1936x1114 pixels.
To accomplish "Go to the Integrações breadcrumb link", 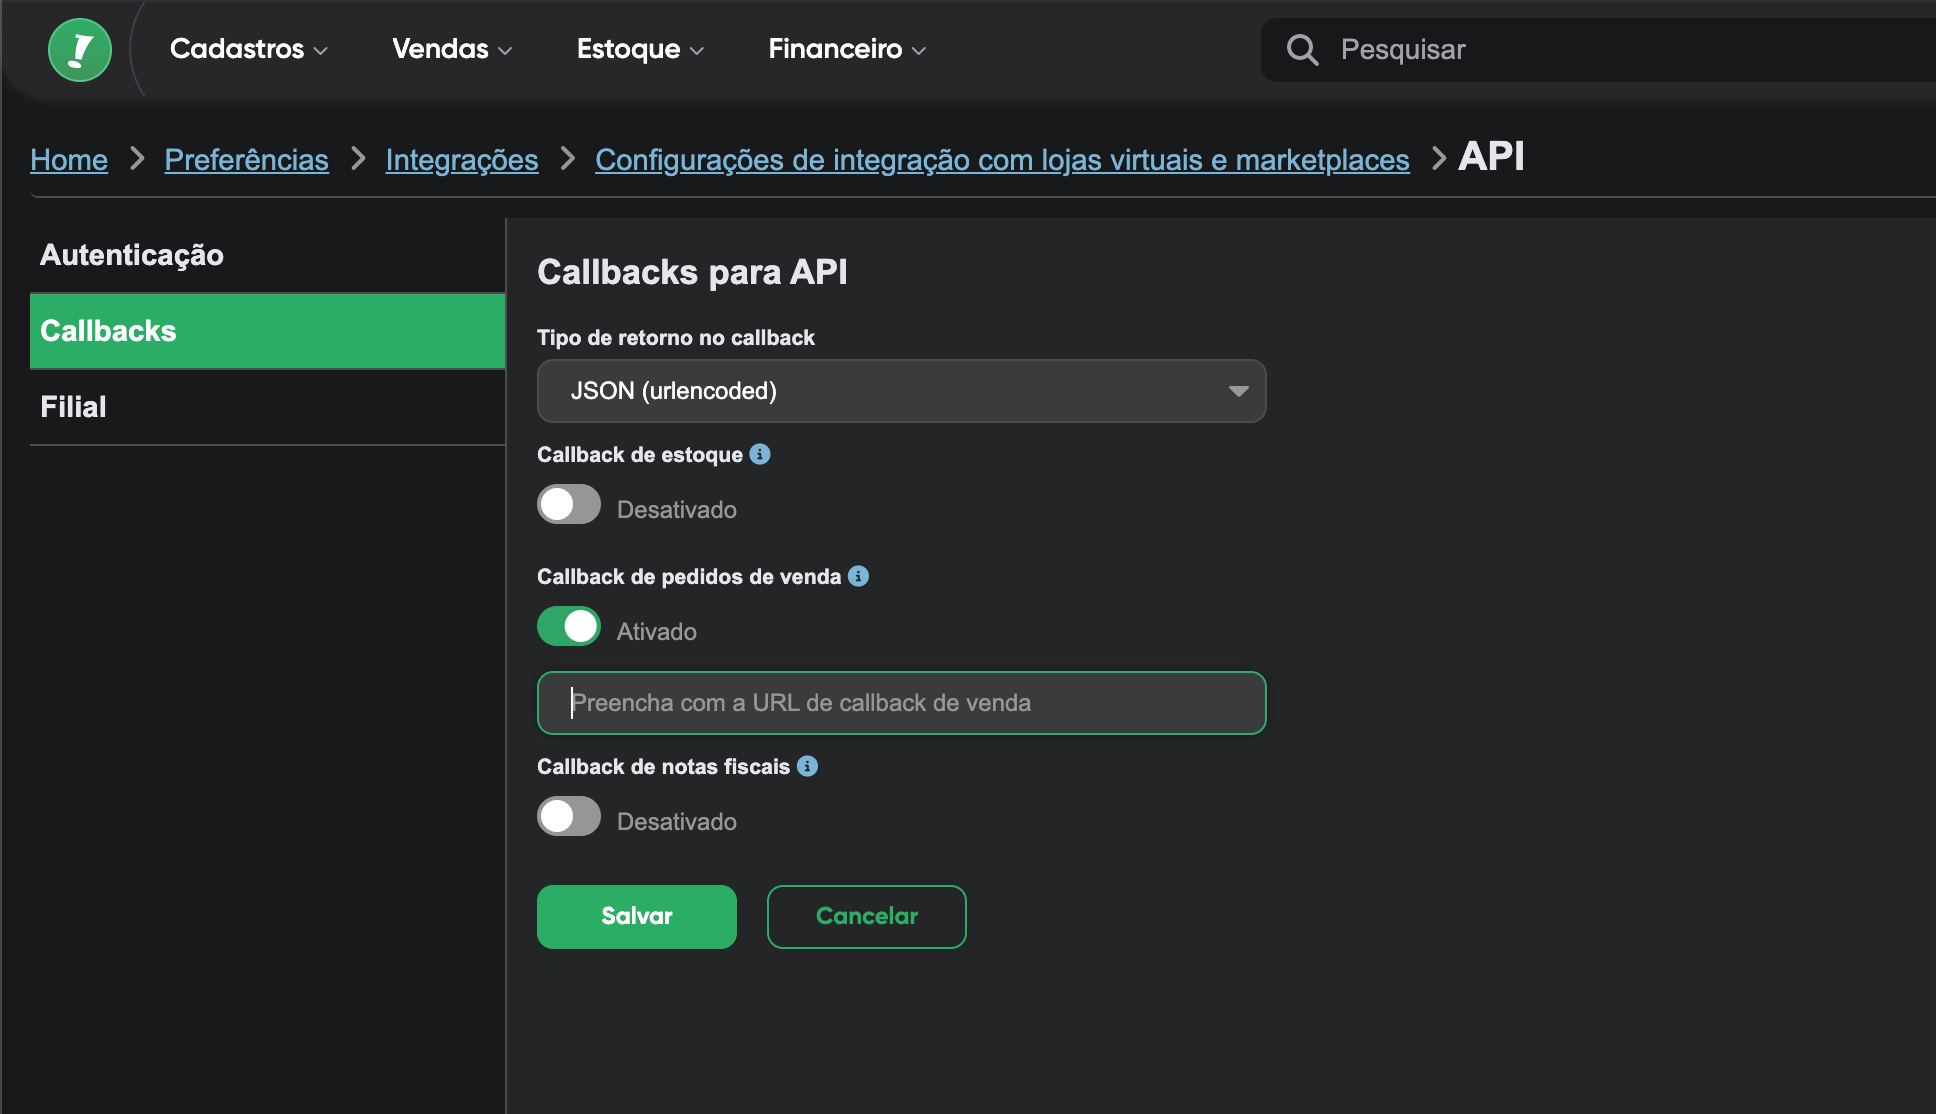I will pos(461,160).
